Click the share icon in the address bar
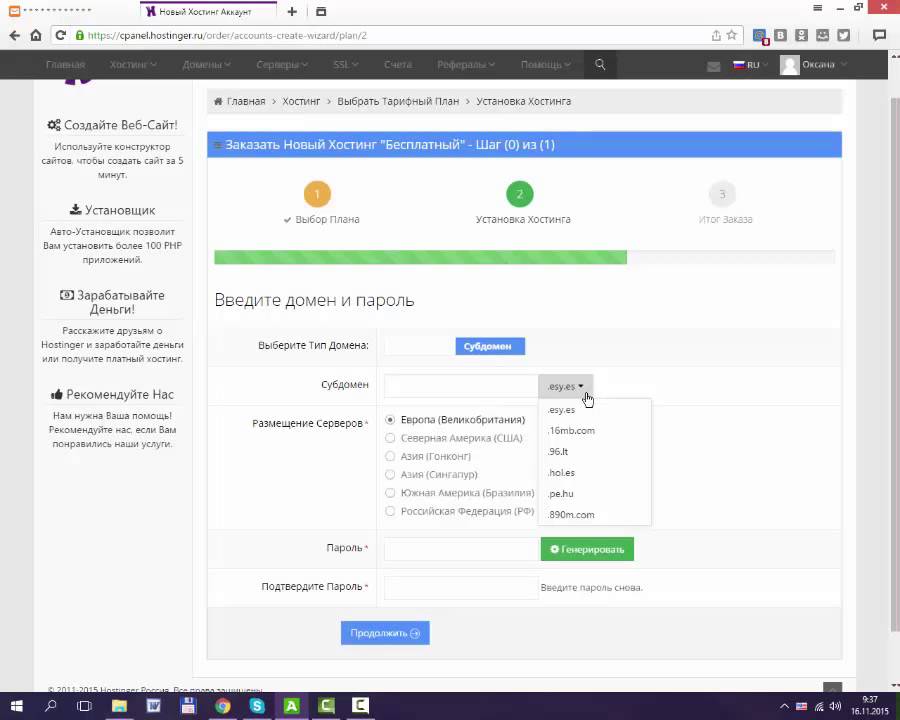Image resolution: width=900 pixels, height=720 pixels. point(716,35)
